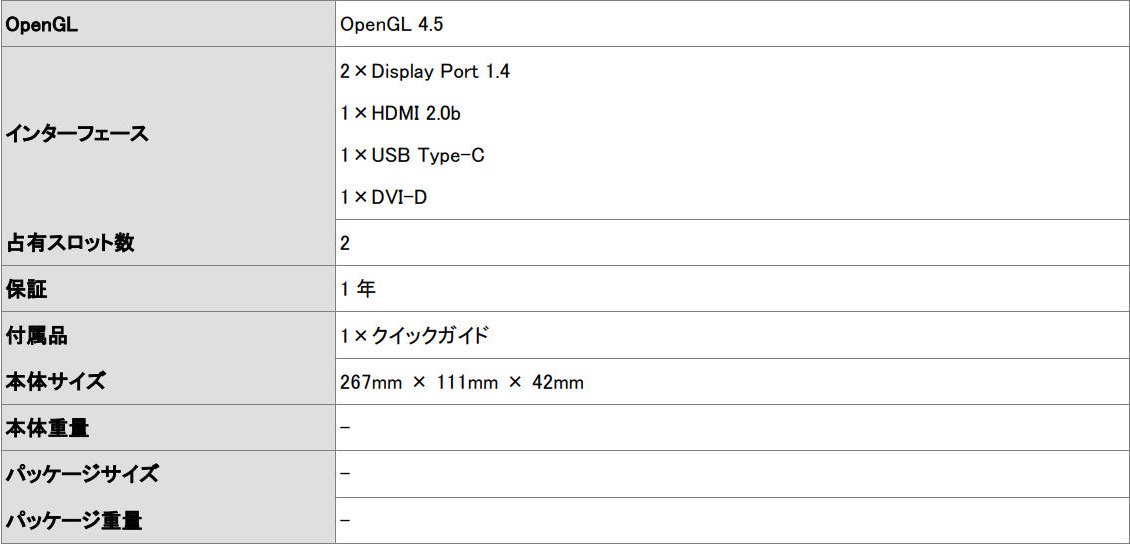Screen dimensions: 1130x545
Task: Click the 本体重量 row label
Action: pyautogui.click(x=47, y=428)
